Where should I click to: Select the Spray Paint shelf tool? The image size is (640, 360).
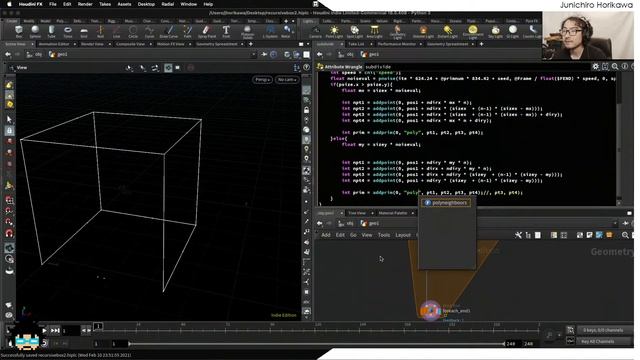(207, 31)
